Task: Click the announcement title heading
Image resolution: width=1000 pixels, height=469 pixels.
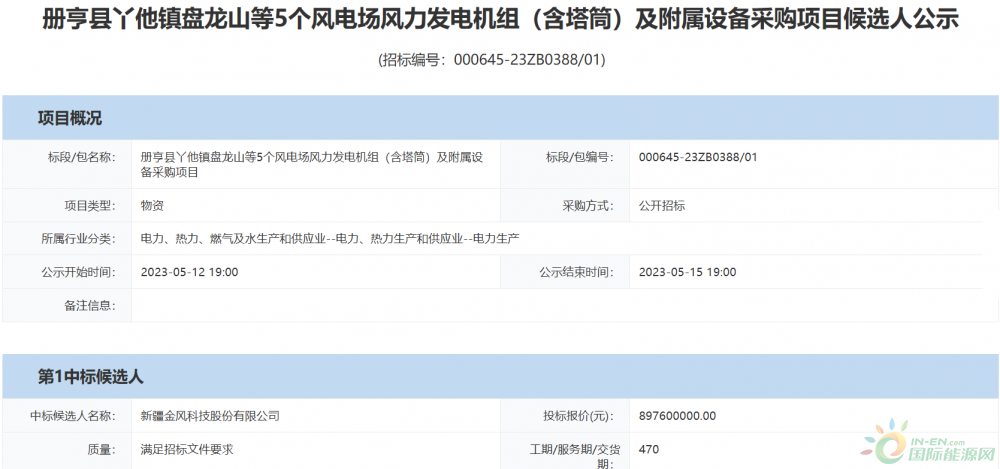Action: 500,20
